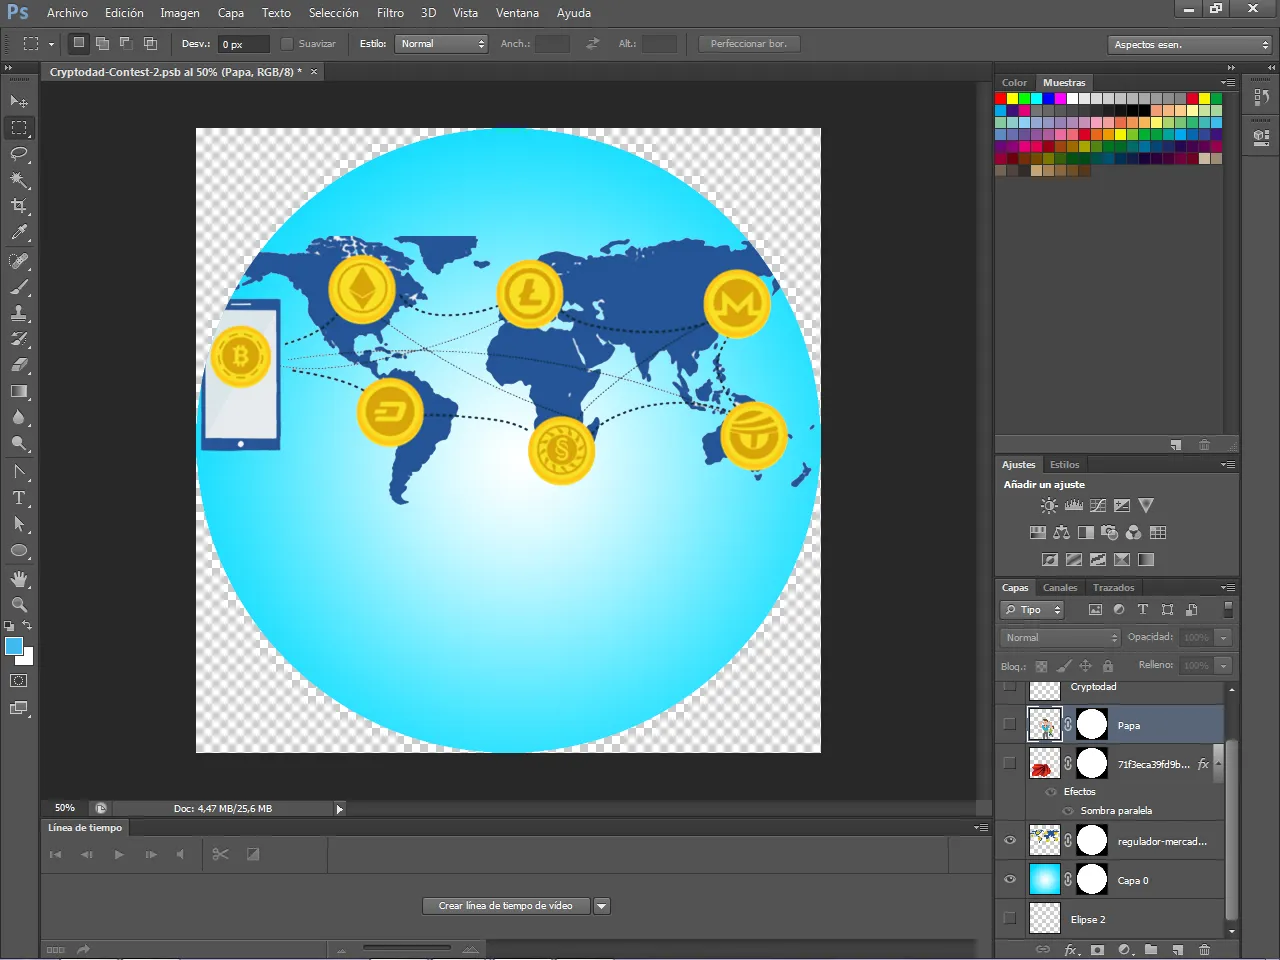Click Crear línea de tiempo de vídeo
The height and width of the screenshot is (960, 1280).
click(506, 906)
